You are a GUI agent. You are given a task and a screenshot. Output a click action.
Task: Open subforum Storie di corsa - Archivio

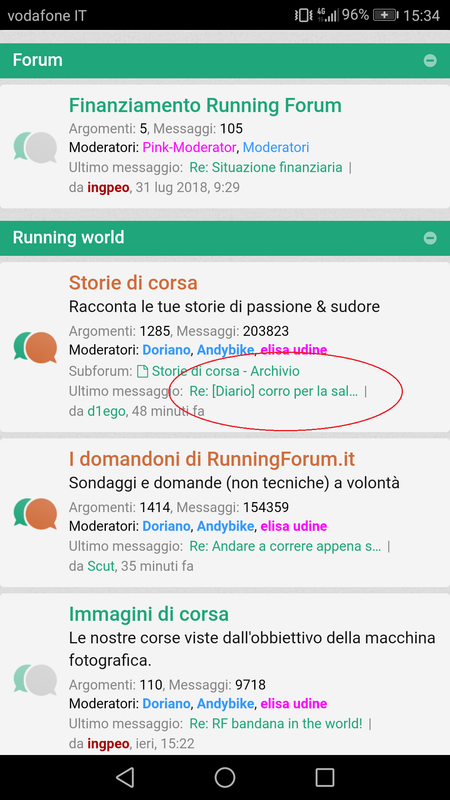pyautogui.click(x=226, y=371)
